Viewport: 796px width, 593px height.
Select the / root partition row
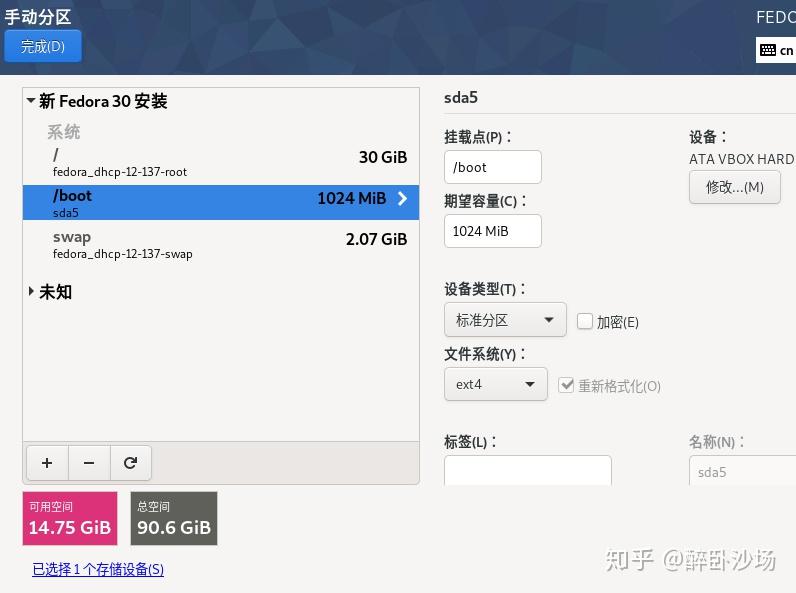click(x=221, y=162)
